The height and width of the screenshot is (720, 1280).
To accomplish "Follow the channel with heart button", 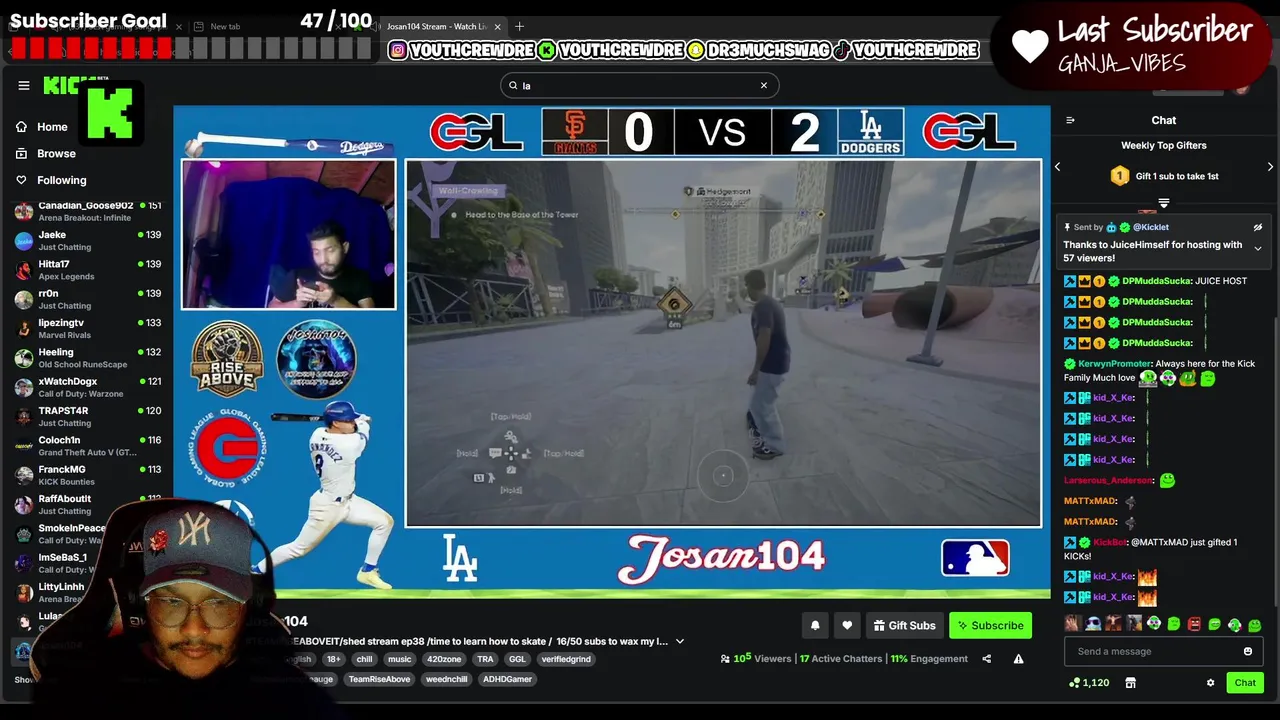I will (847, 626).
